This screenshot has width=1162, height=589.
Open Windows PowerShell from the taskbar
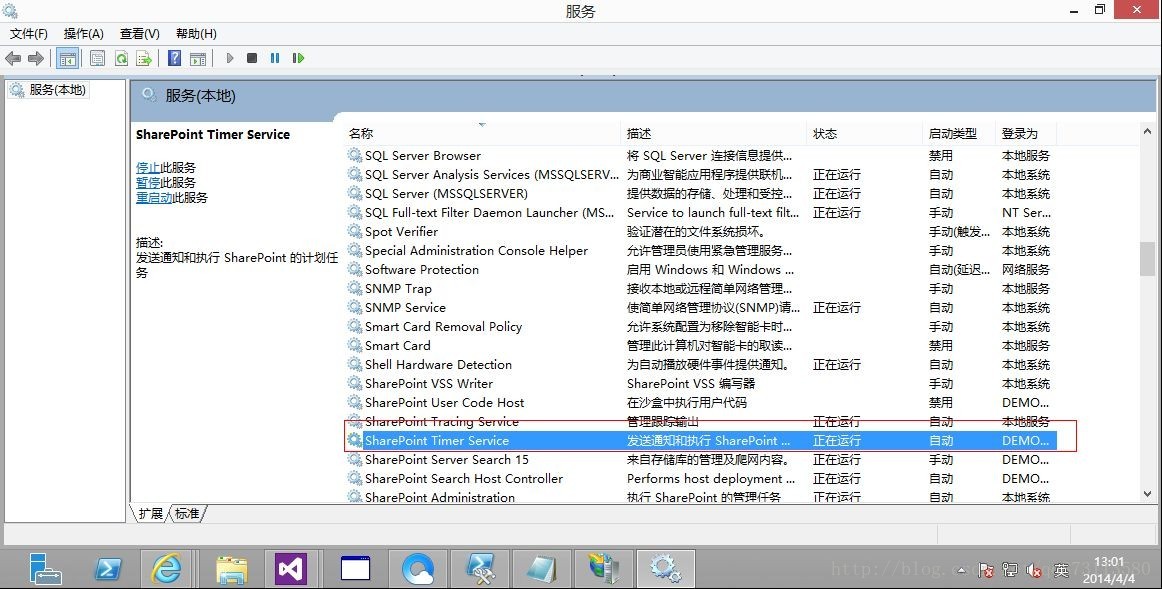[x=108, y=569]
